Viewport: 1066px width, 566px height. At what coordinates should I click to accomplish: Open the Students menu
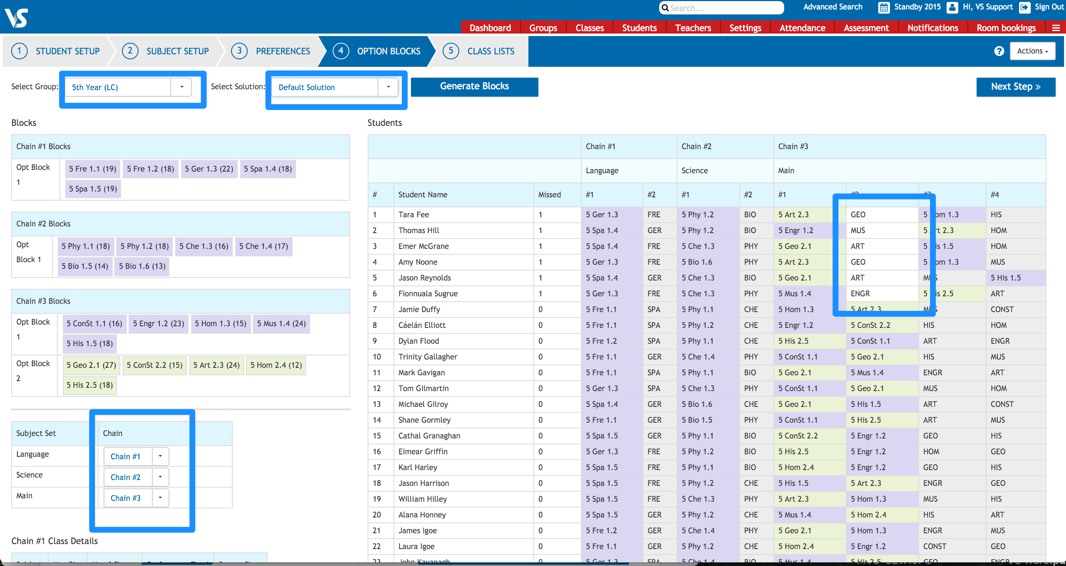[x=639, y=28]
